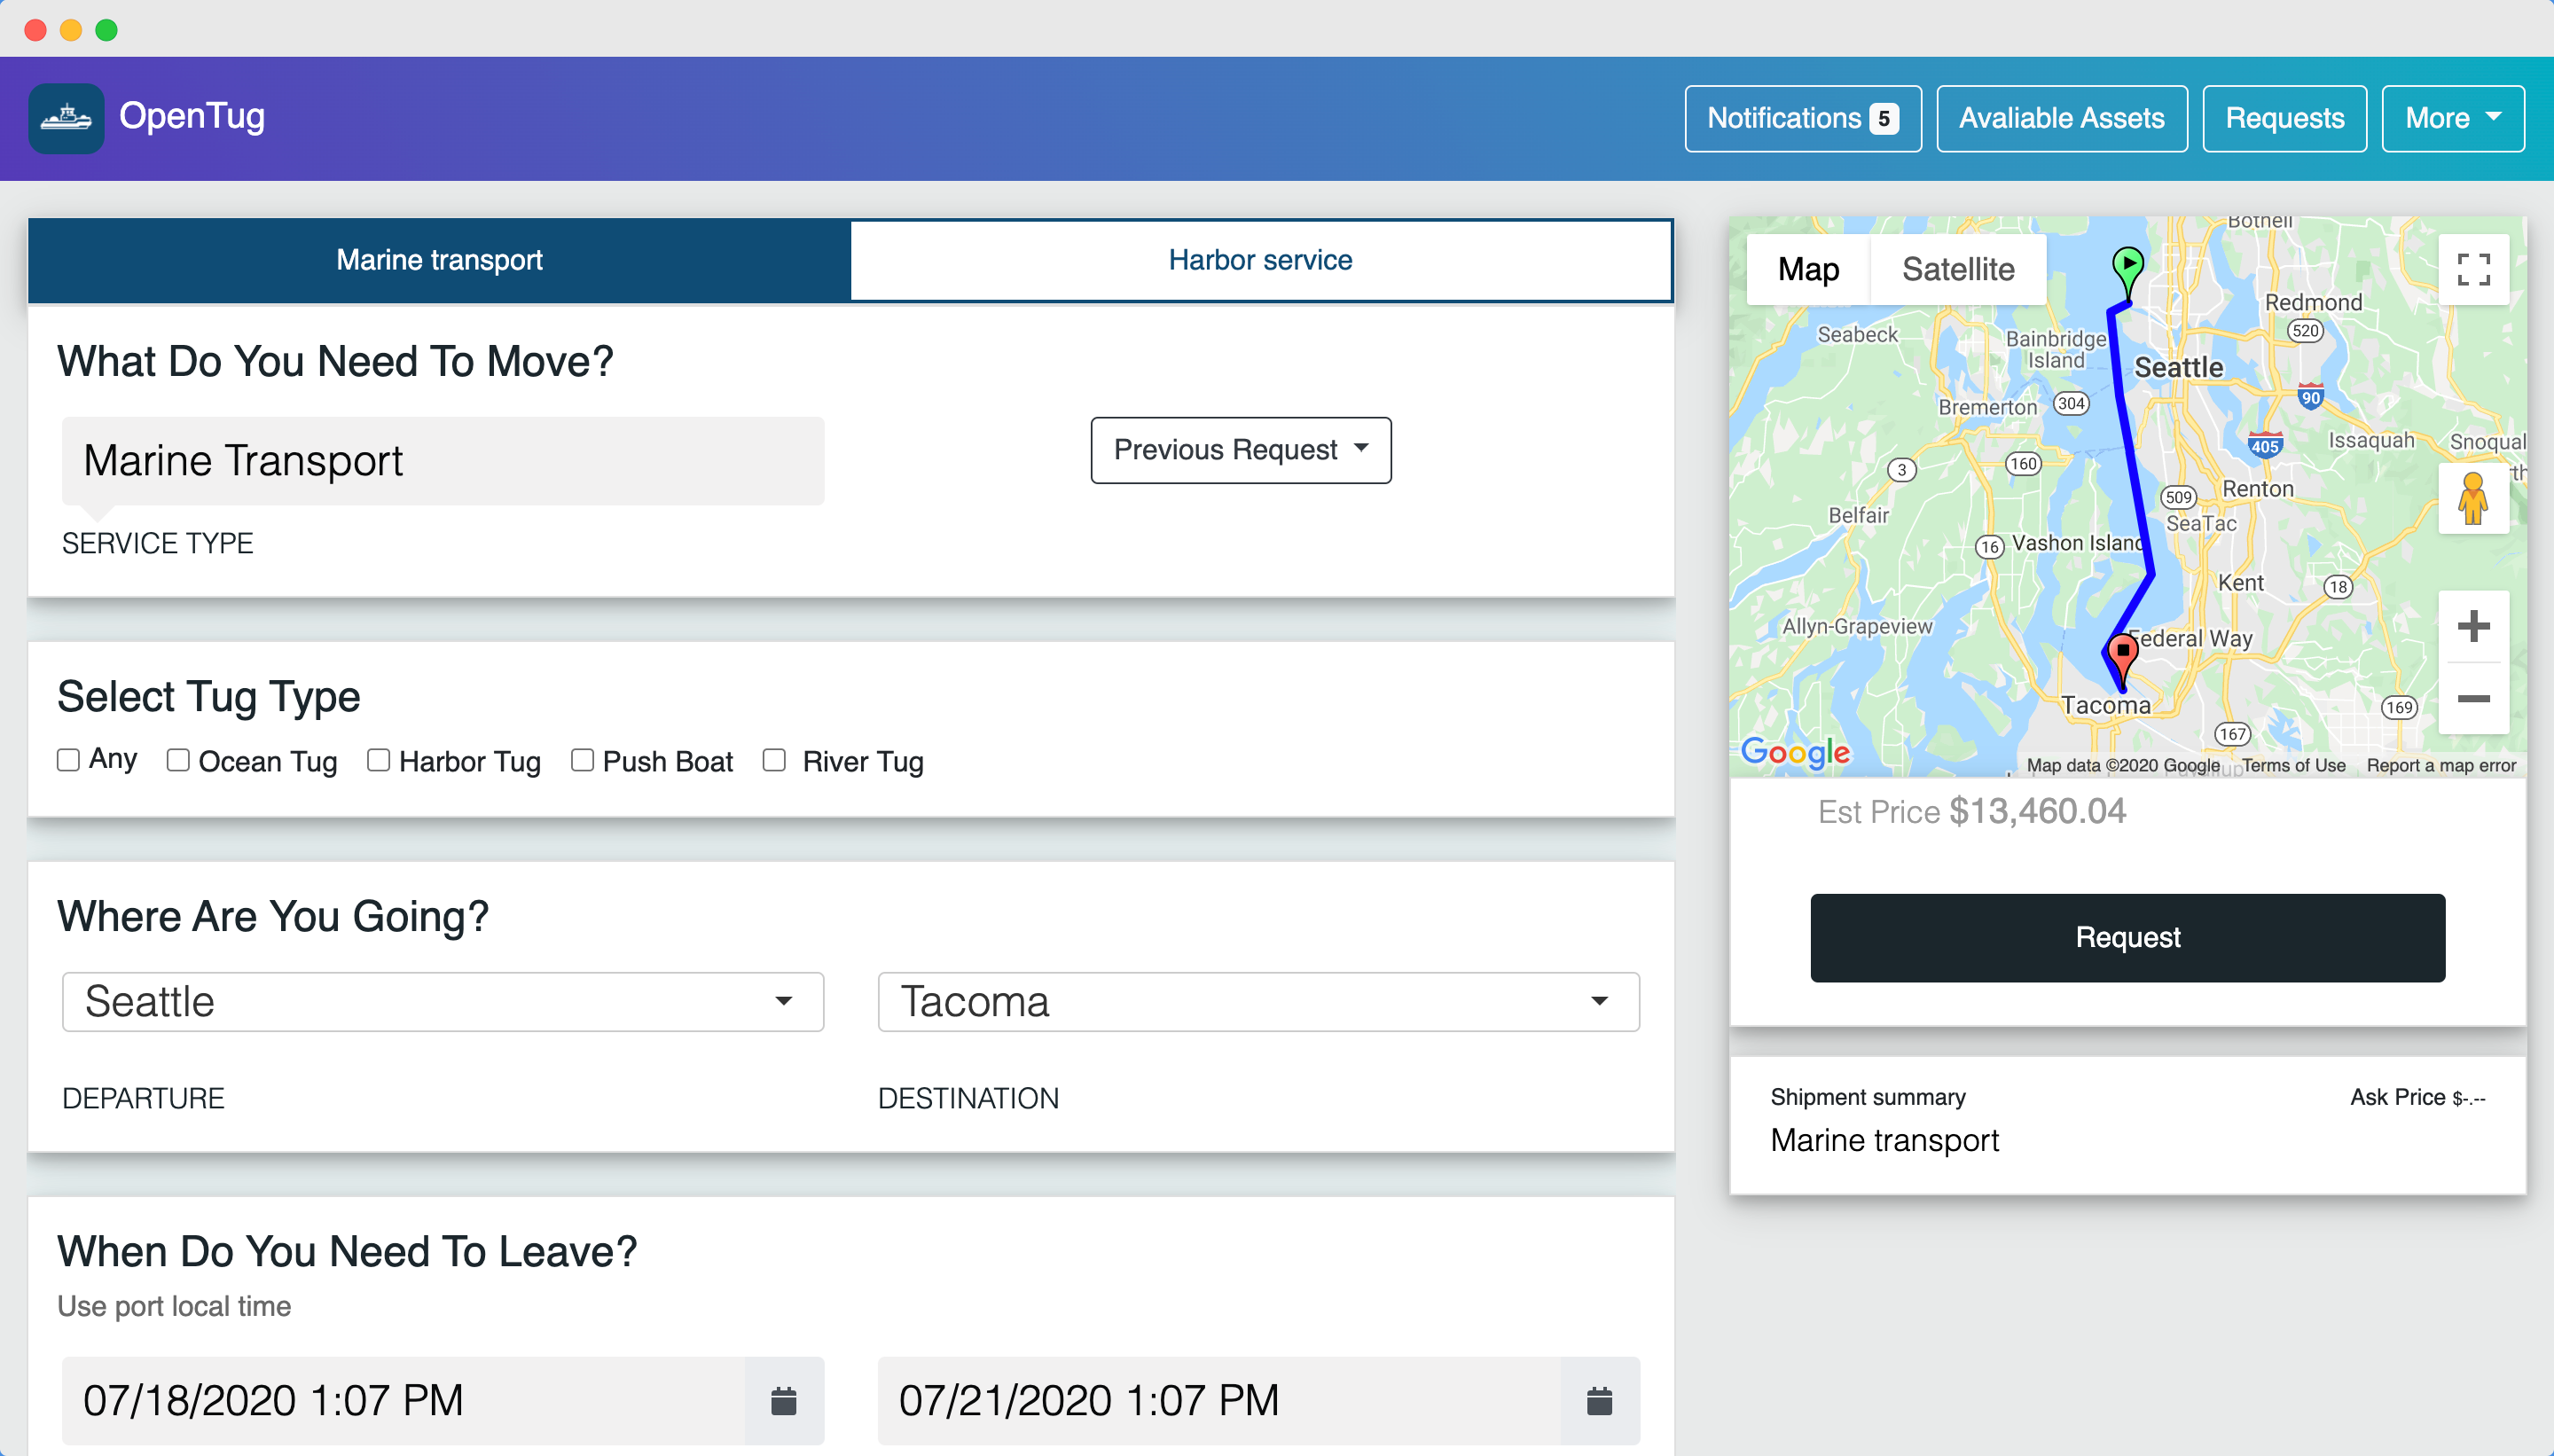Check the Any tug type checkbox
The width and height of the screenshot is (2554, 1456).
click(x=68, y=760)
